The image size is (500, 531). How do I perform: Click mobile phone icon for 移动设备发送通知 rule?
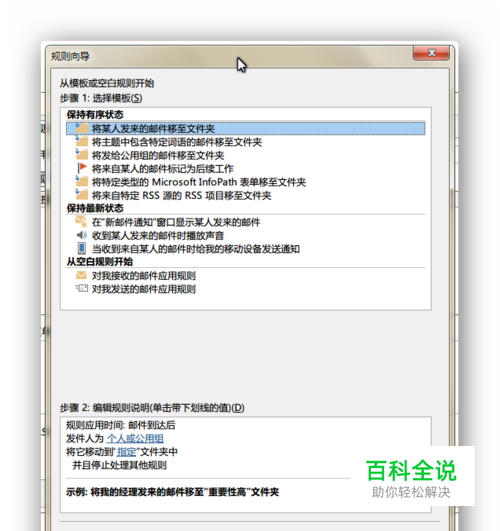click(82, 248)
